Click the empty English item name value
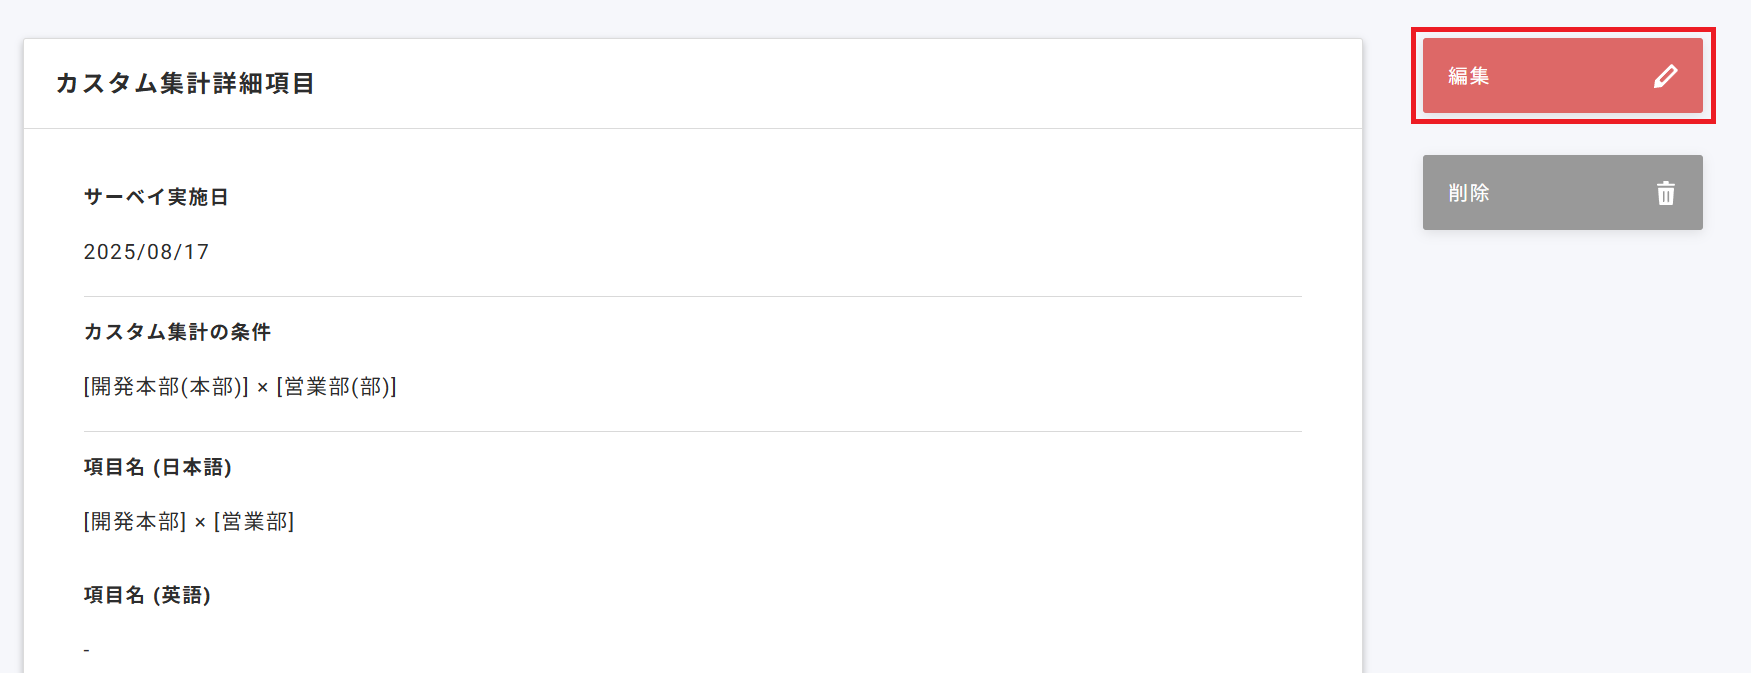Viewport: 1751px width, 673px height. point(85,647)
